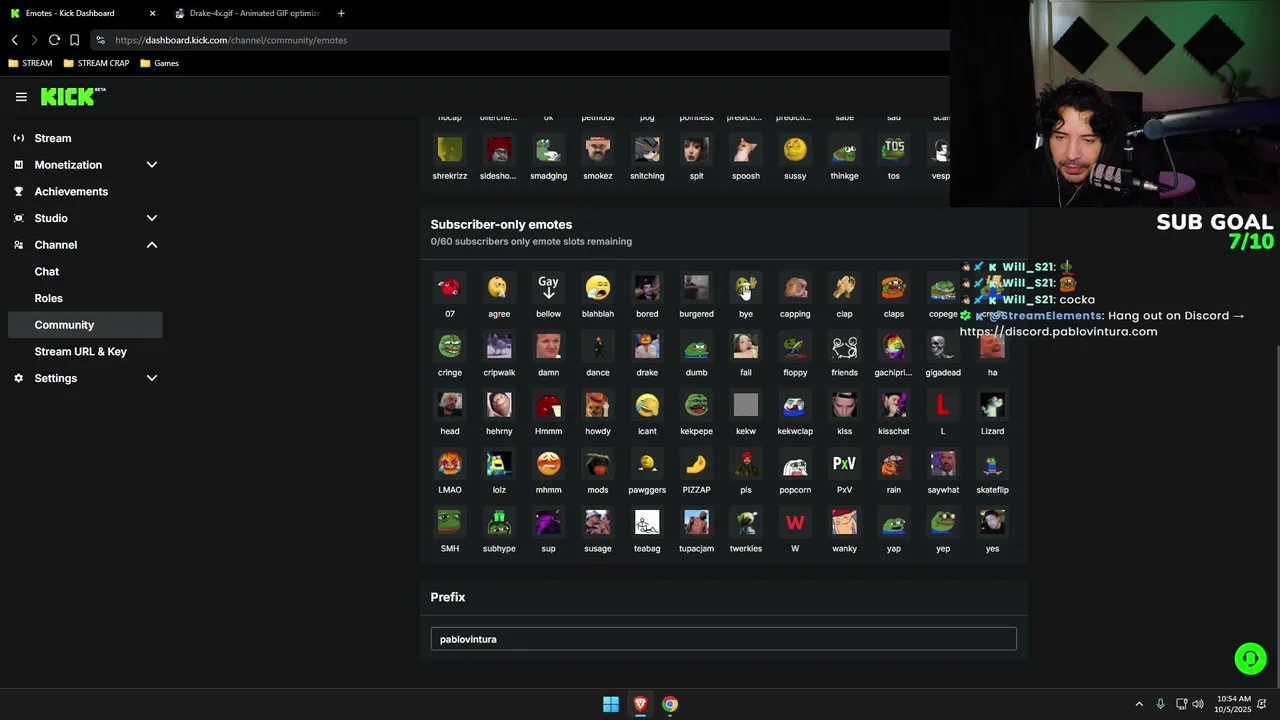
Task: Open the Games bookmark folder
Action: click(160, 63)
